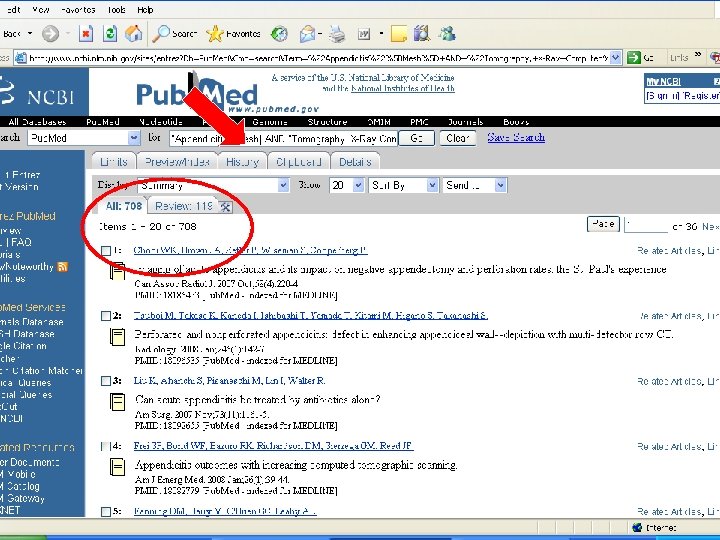This screenshot has width=720, height=540.
Task: Open Genome in the black database bar
Action: [x=270, y=122]
